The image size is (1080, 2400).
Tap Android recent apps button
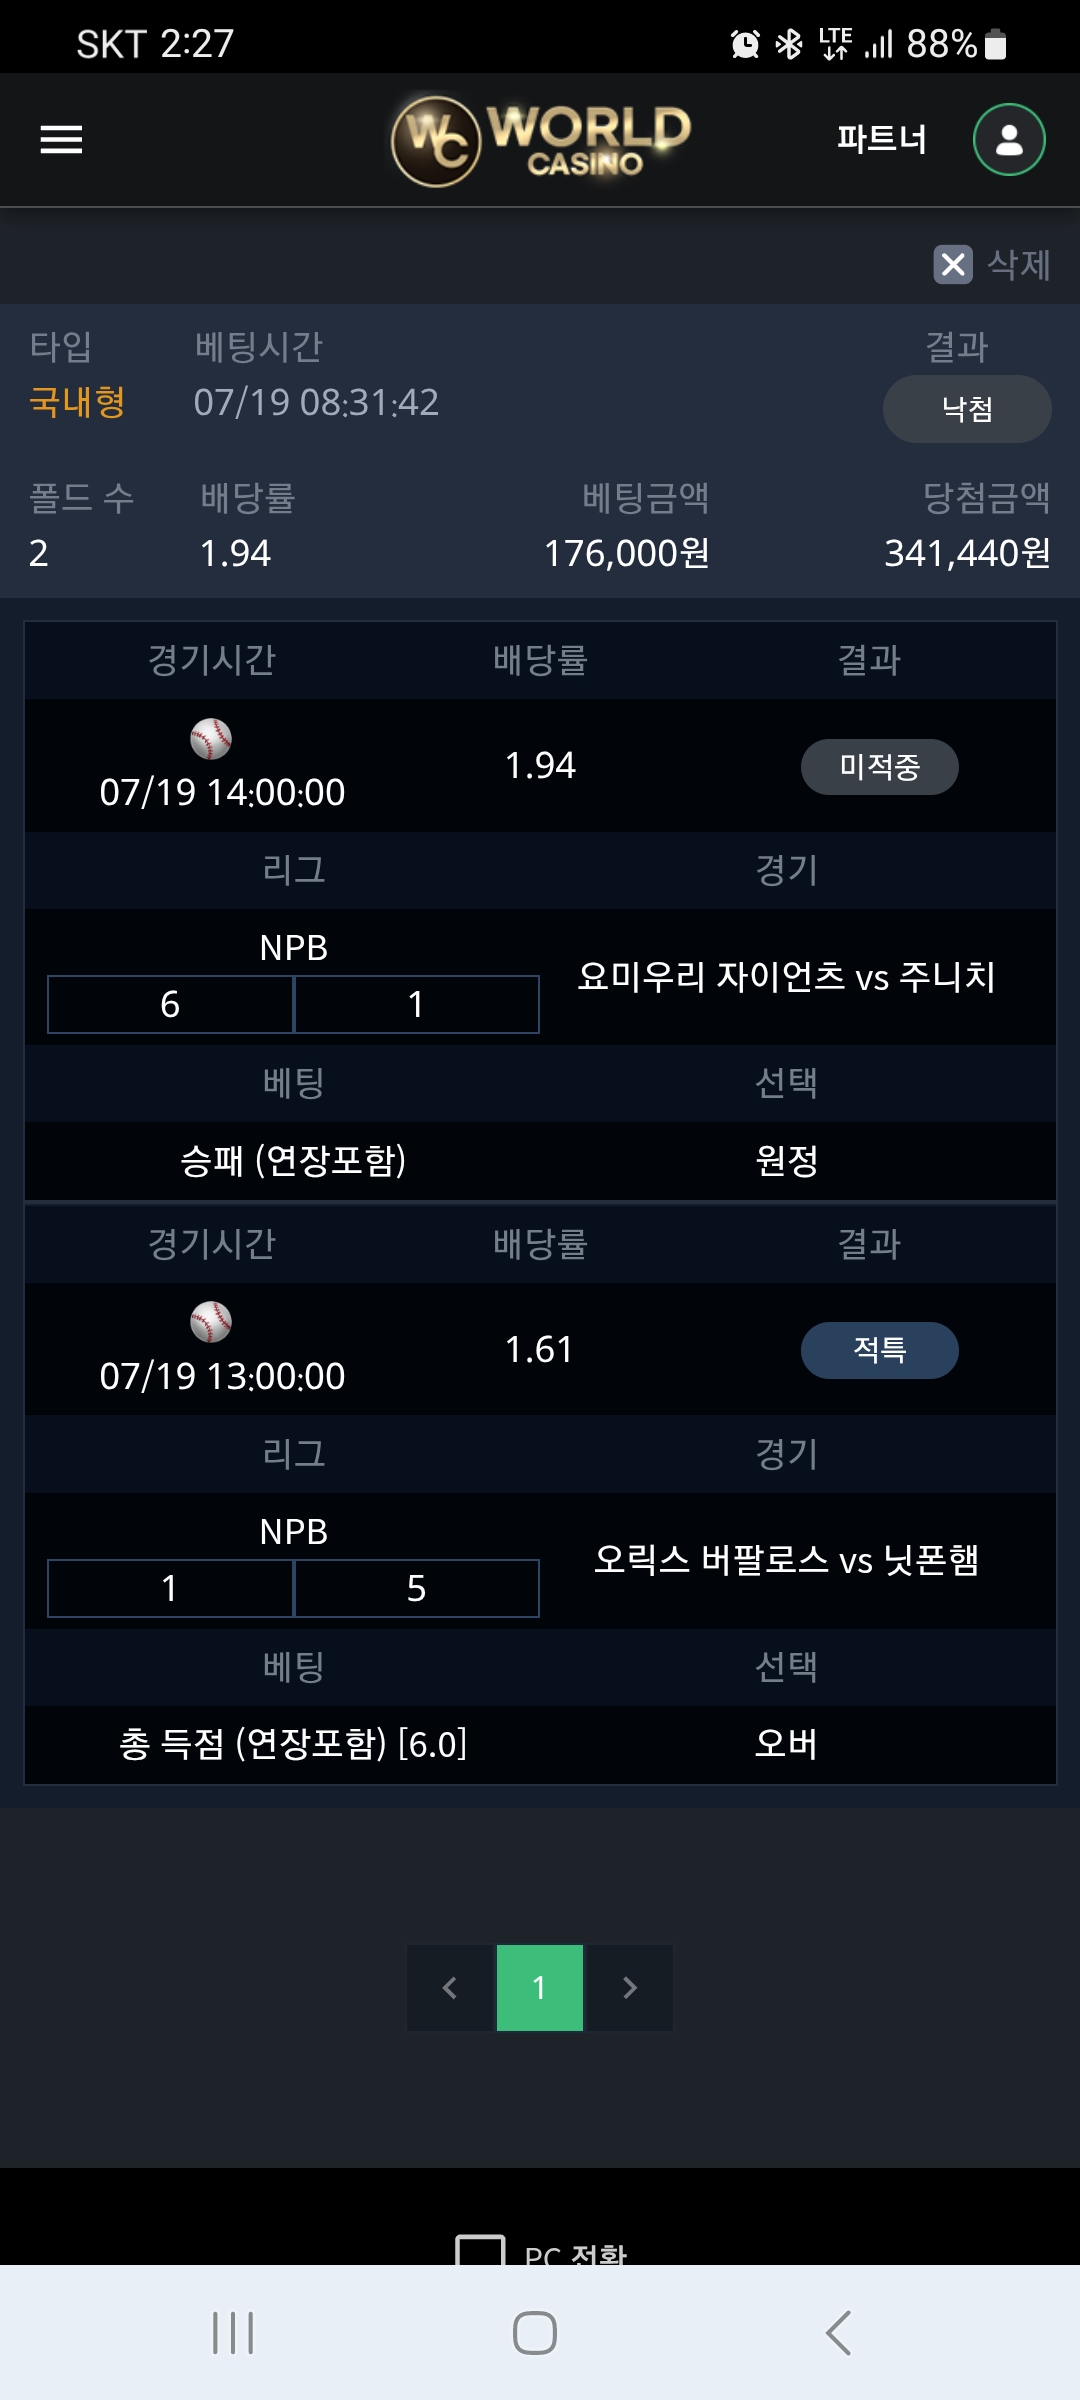233,2333
